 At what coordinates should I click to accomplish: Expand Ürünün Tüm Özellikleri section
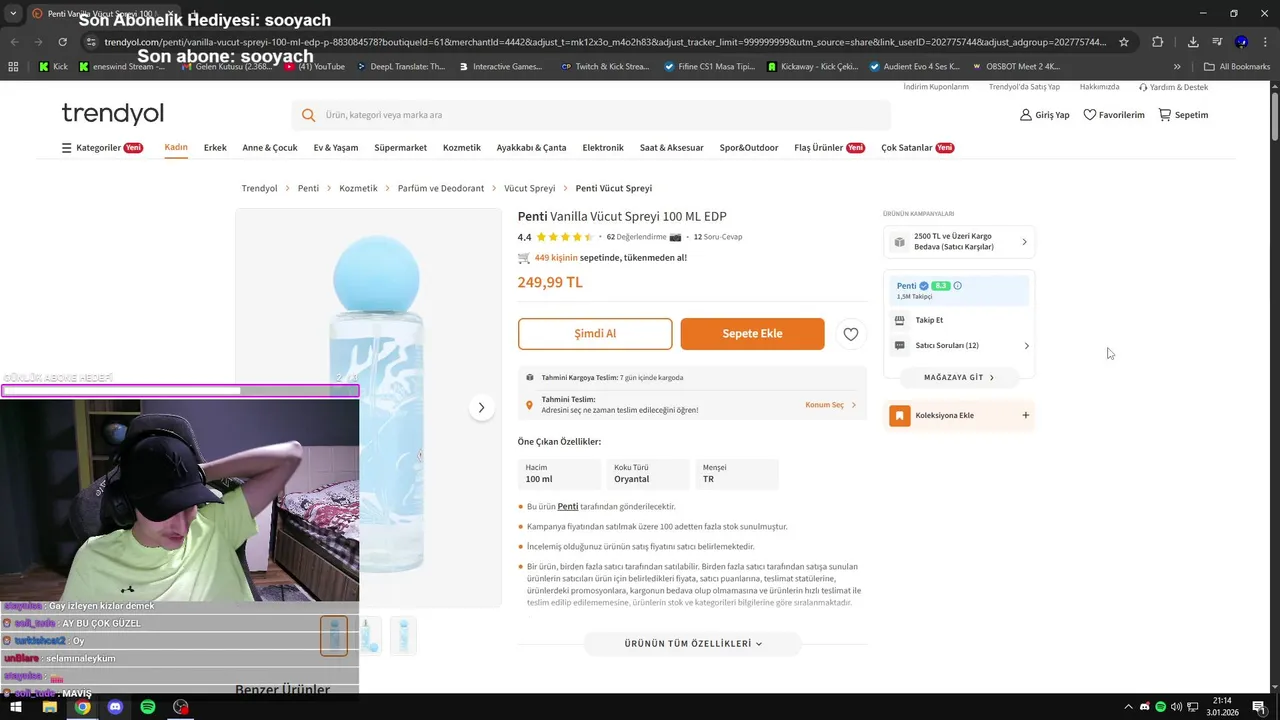point(693,644)
